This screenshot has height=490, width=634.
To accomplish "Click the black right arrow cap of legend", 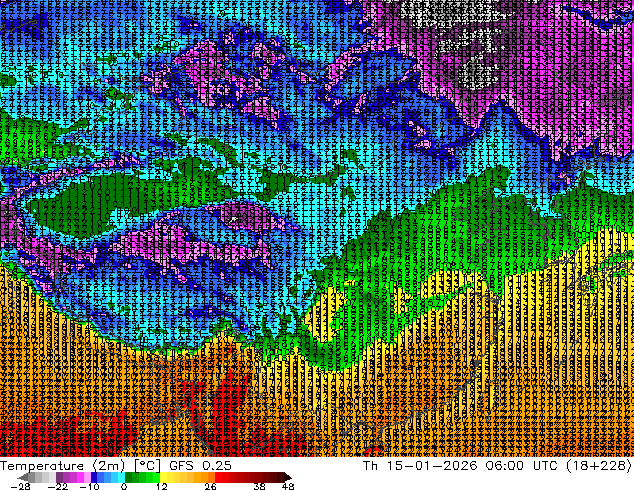I will [x=287, y=477].
